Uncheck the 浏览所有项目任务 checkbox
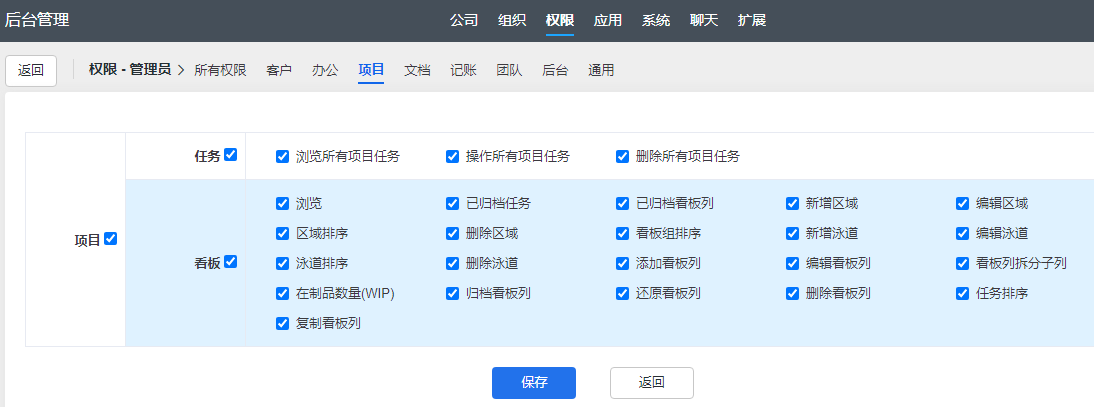The height and width of the screenshot is (407, 1094). click(282, 156)
